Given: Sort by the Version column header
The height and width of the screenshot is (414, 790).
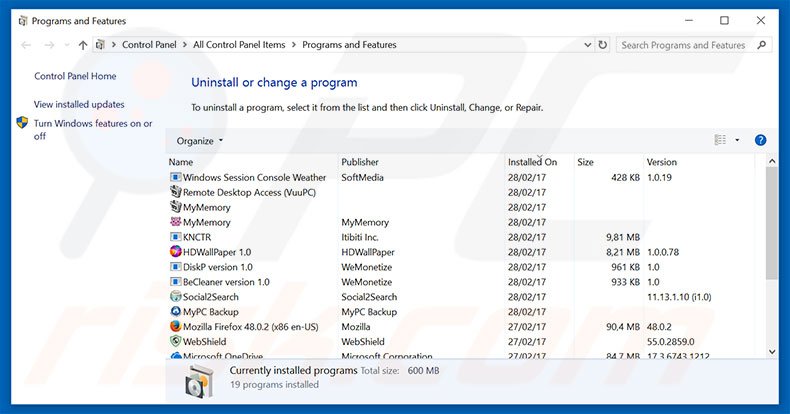Looking at the screenshot, I should 662,162.
